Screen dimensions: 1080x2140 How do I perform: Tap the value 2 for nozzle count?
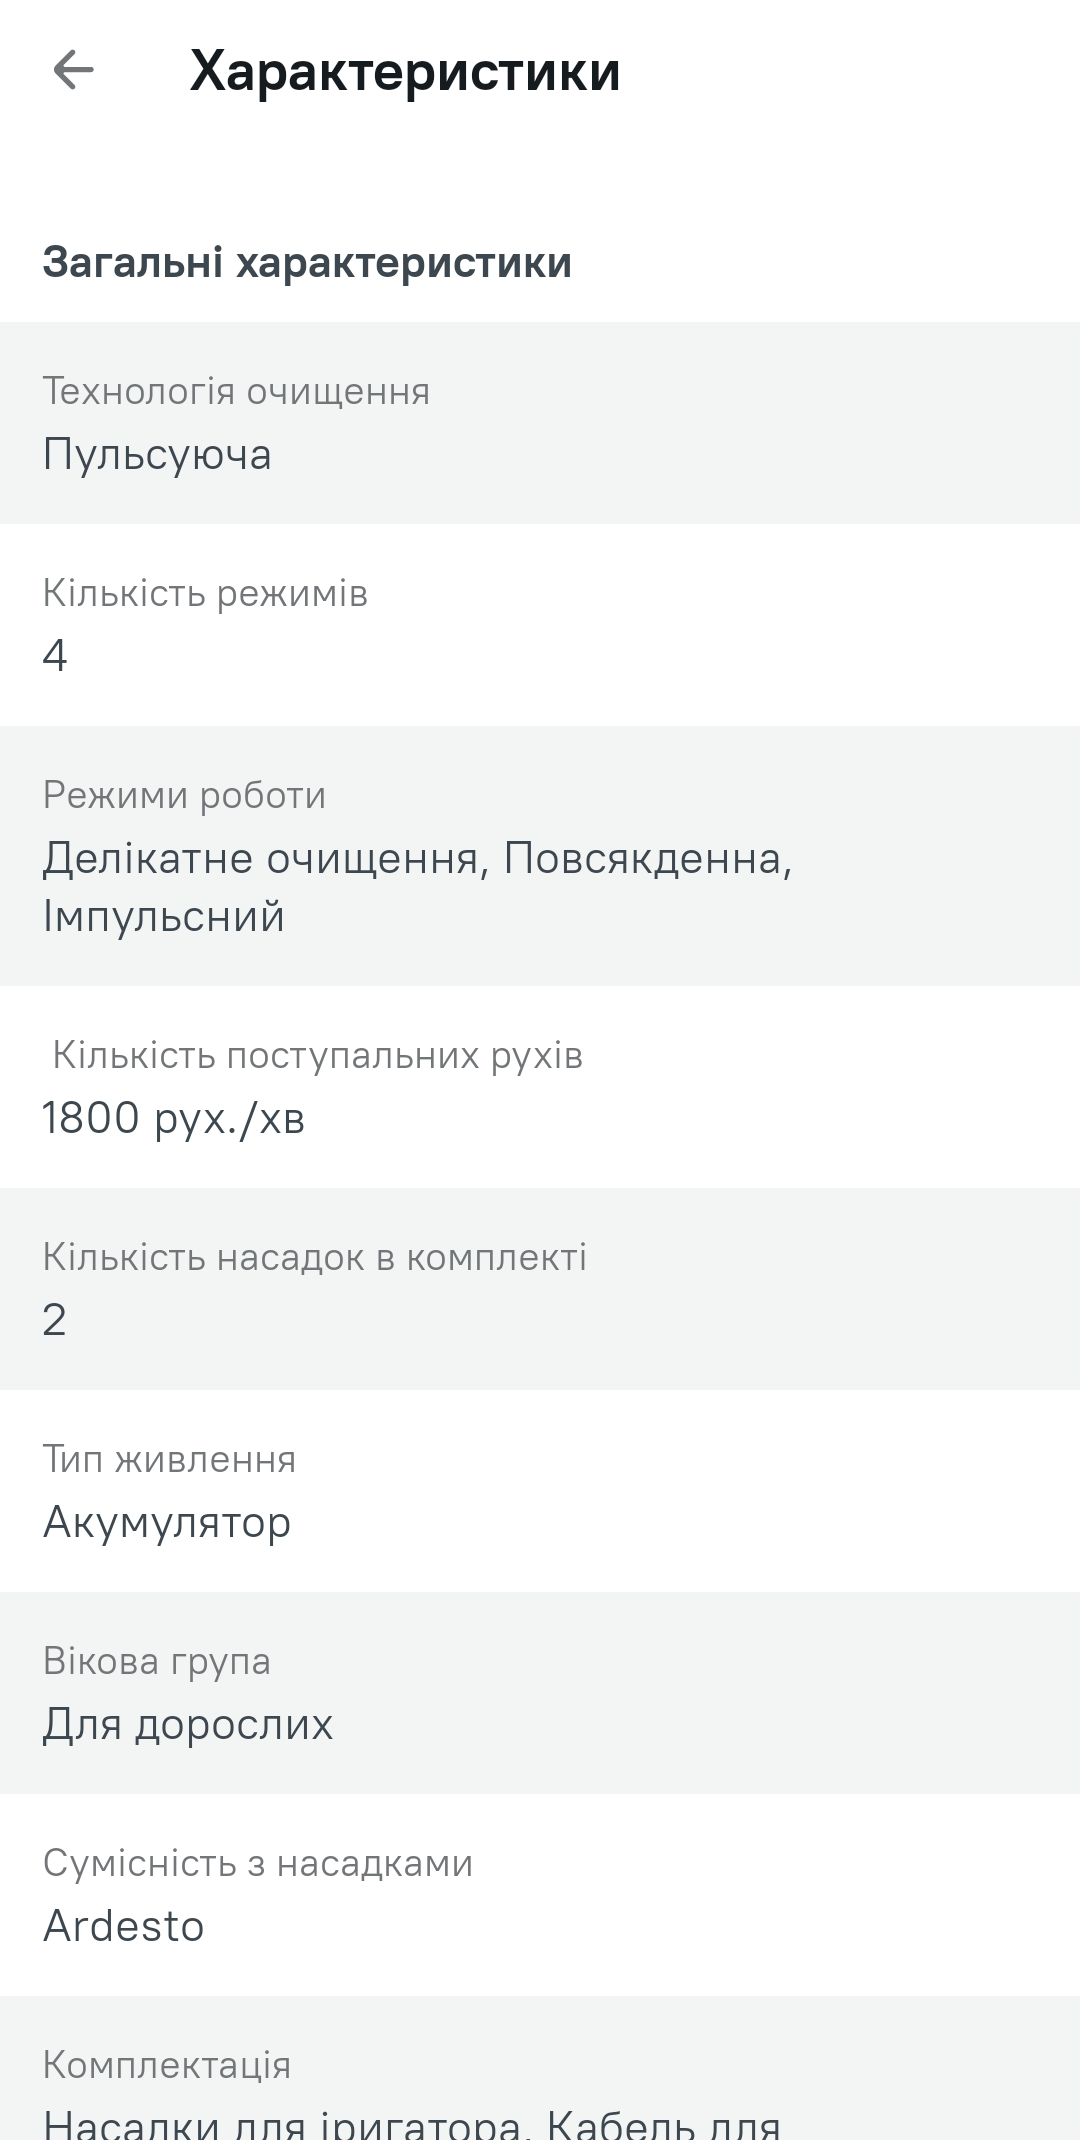coord(55,1320)
